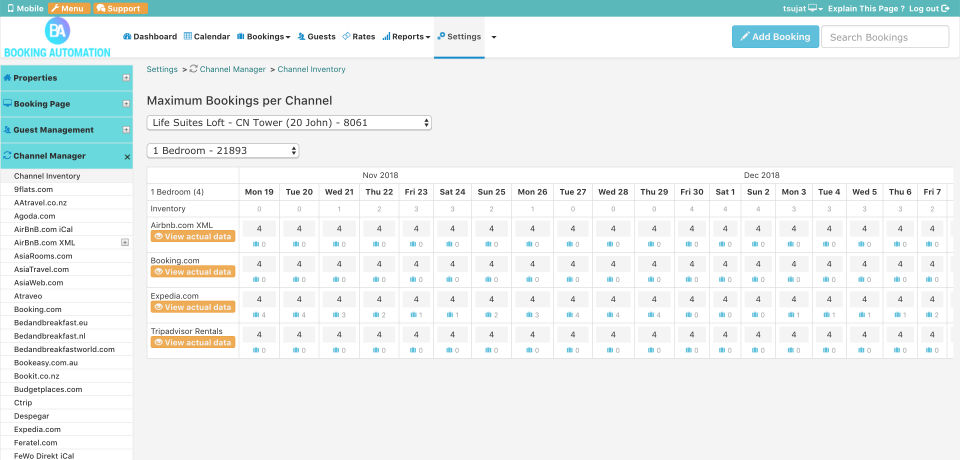Expand AirBnB.com XML sidebar submenu
Viewport: 960px width, 460px height.
click(x=125, y=242)
